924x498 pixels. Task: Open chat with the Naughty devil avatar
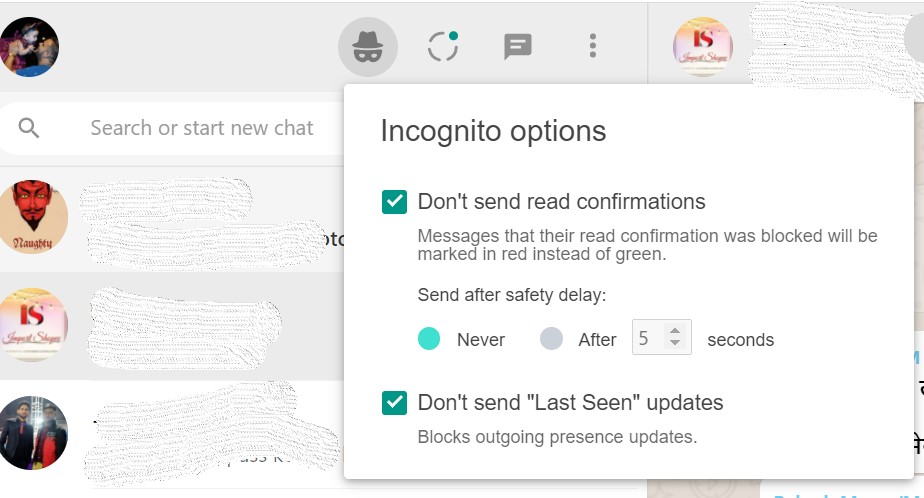click(172, 219)
